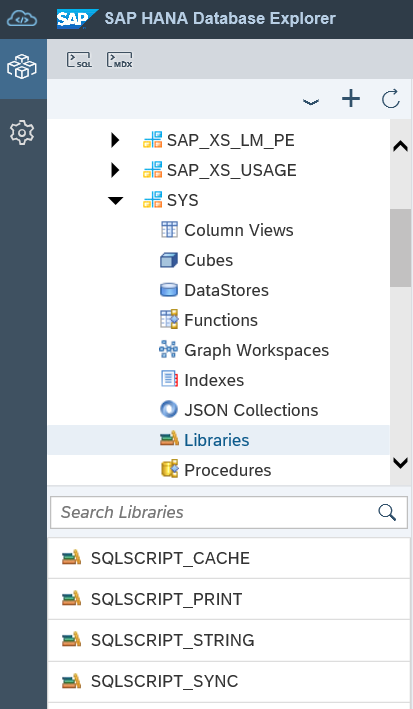Click the Functions icon

pyautogui.click(x=169, y=320)
